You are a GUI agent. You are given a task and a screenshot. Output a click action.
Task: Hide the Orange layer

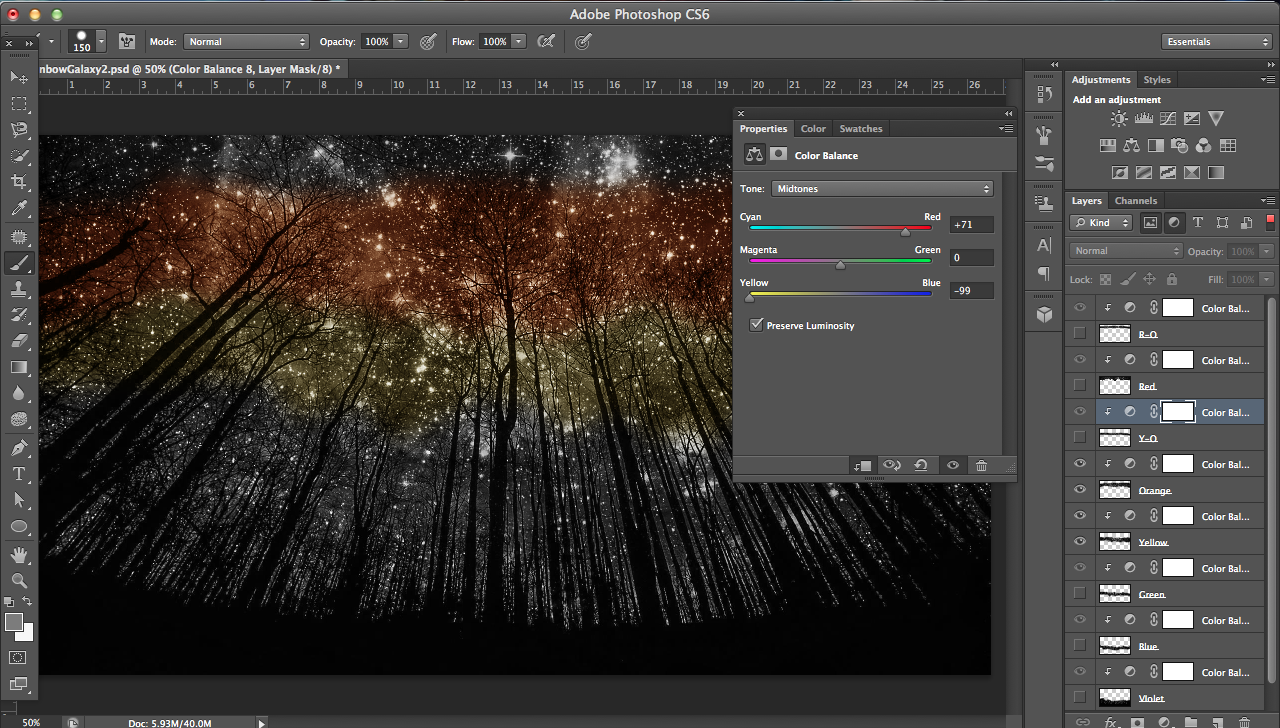coord(1079,490)
